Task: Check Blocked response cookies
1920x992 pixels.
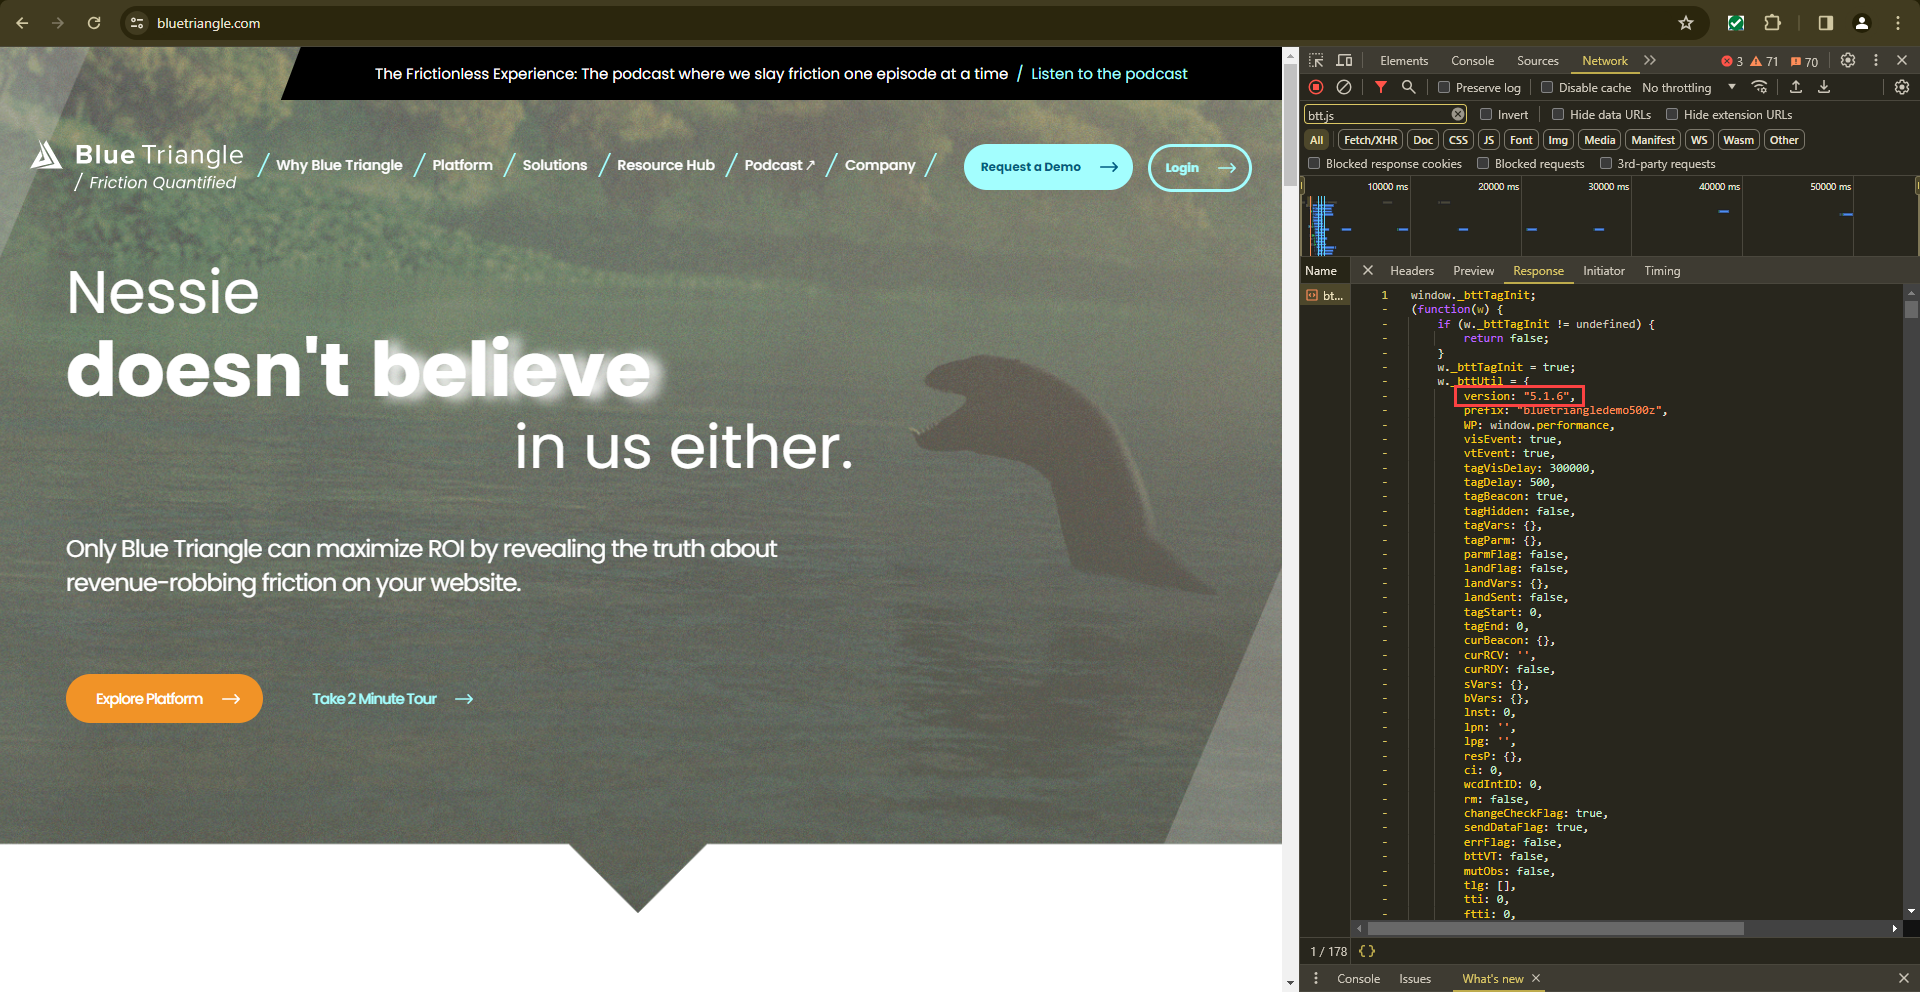Action: coord(1314,163)
